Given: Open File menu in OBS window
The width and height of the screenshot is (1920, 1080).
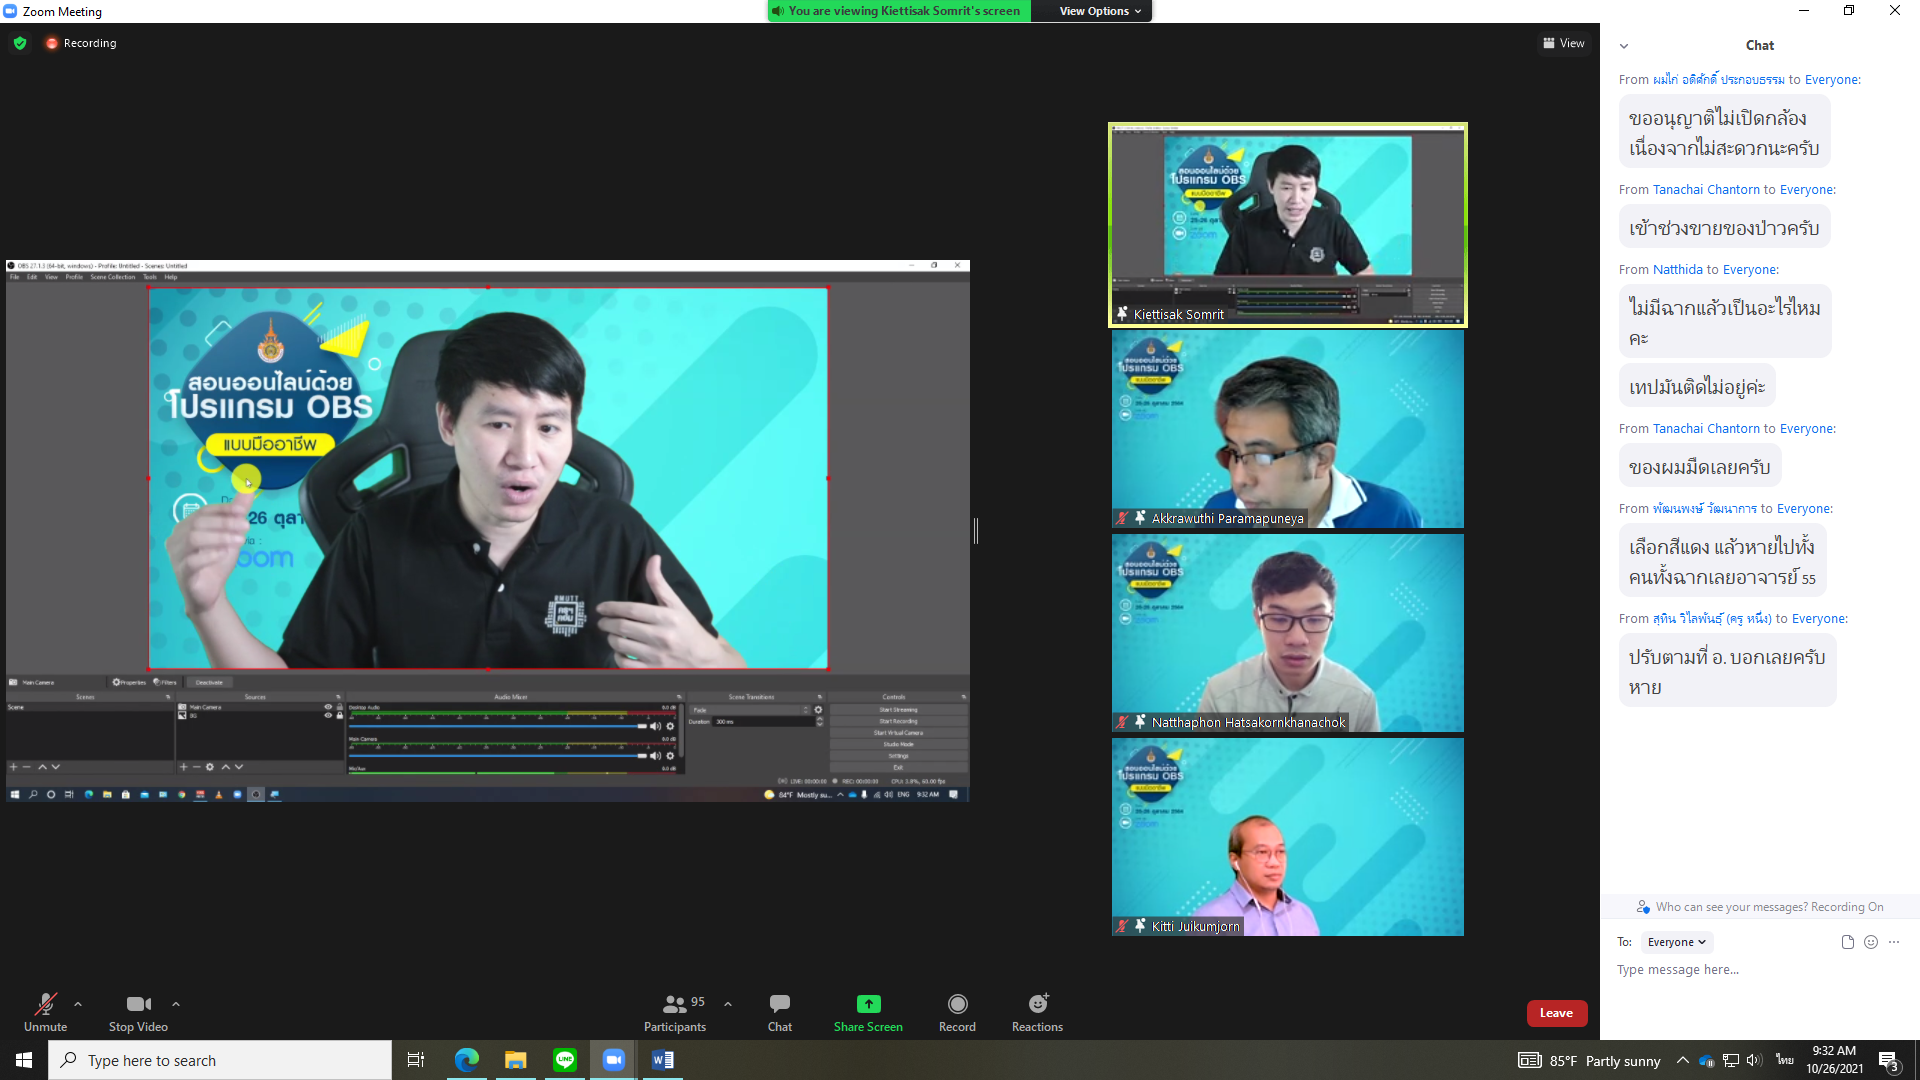Looking at the screenshot, I should coord(15,277).
